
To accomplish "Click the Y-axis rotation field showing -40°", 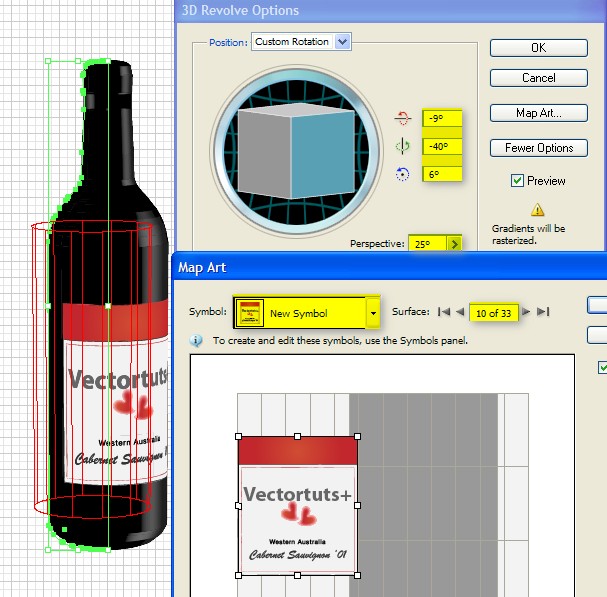I will (x=442, y=146).
